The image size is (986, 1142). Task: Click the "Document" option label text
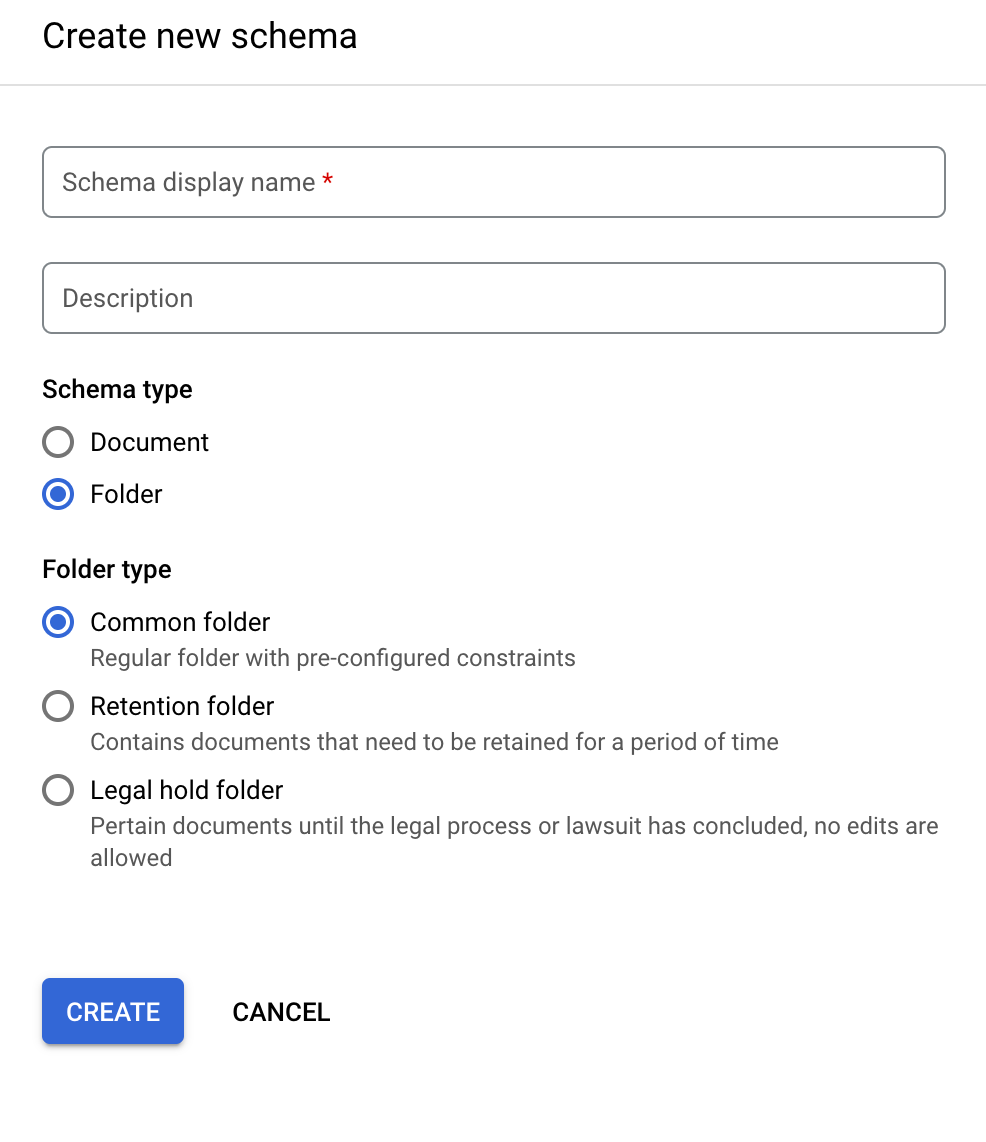(149, 442)
